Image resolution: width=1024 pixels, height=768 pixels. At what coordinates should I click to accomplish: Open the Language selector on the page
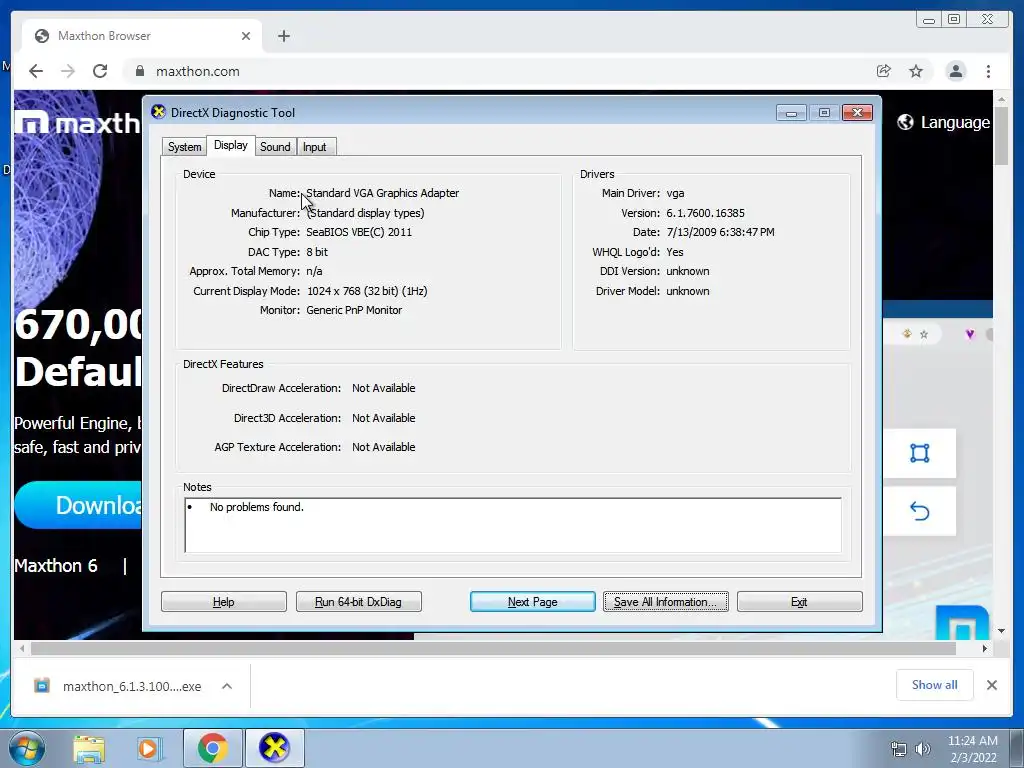[x=944, y=122]
